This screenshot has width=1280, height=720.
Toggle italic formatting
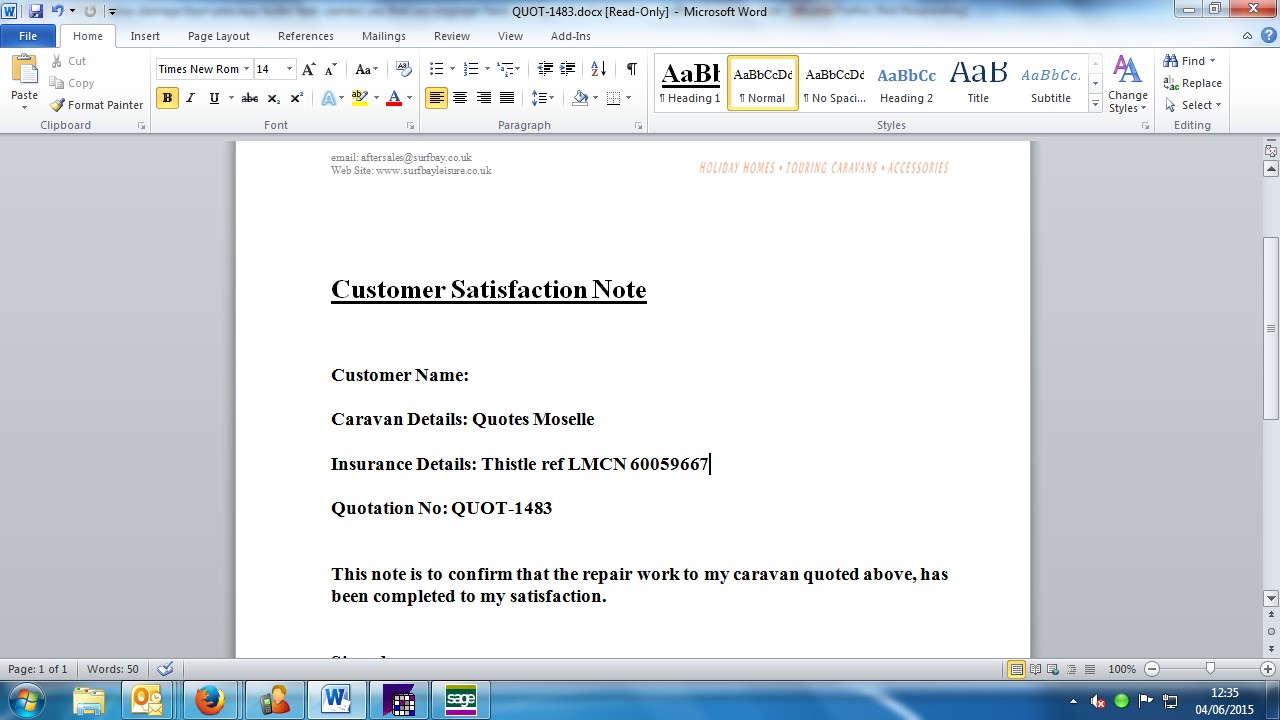tap(191, 98)
